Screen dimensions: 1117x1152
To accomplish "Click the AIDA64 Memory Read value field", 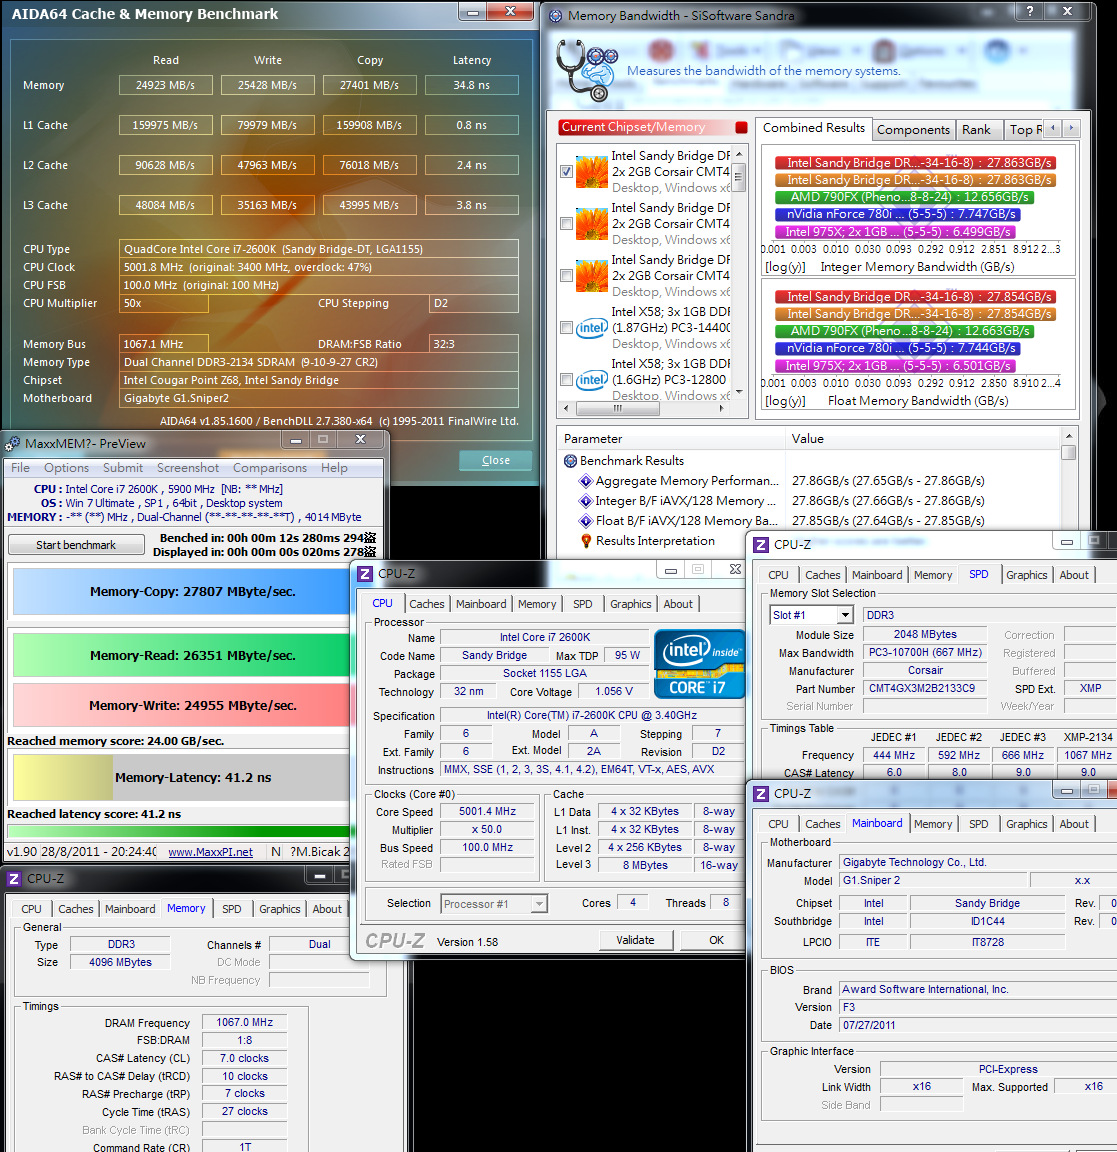I will (x=165, y=85).
